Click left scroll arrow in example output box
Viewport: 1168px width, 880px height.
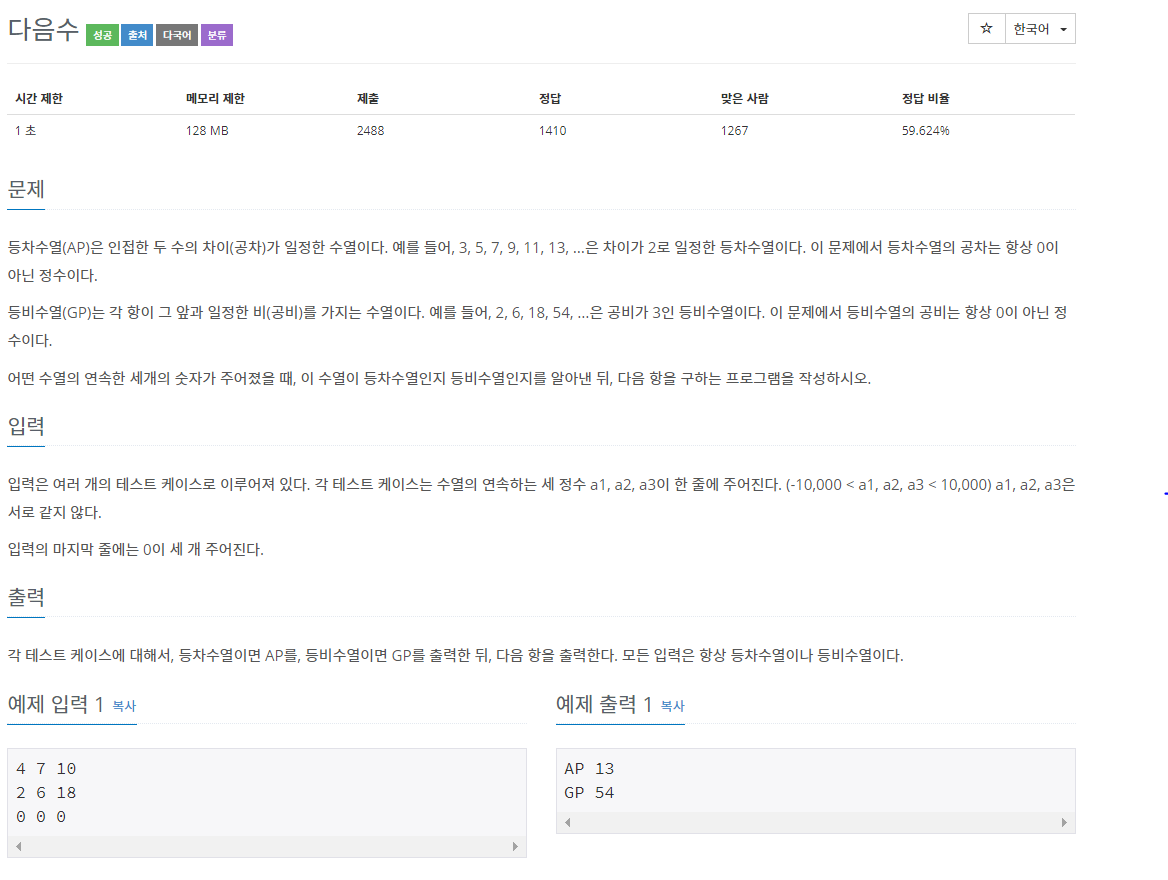click(568, 822)
